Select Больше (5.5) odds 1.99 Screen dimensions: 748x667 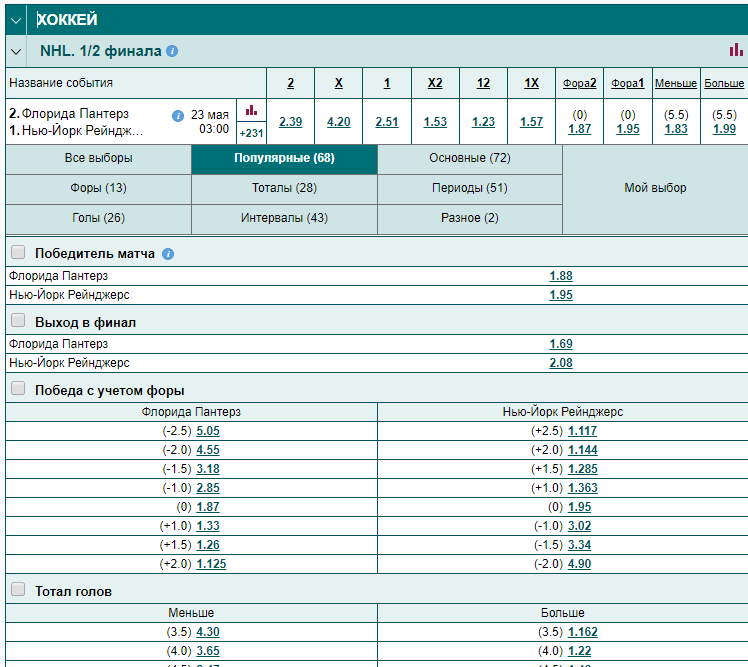coord(724,129)
